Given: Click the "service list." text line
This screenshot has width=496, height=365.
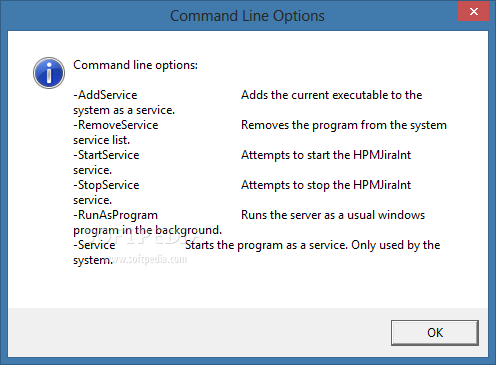Looking at the screenshot, I should (x=101, y=140).
